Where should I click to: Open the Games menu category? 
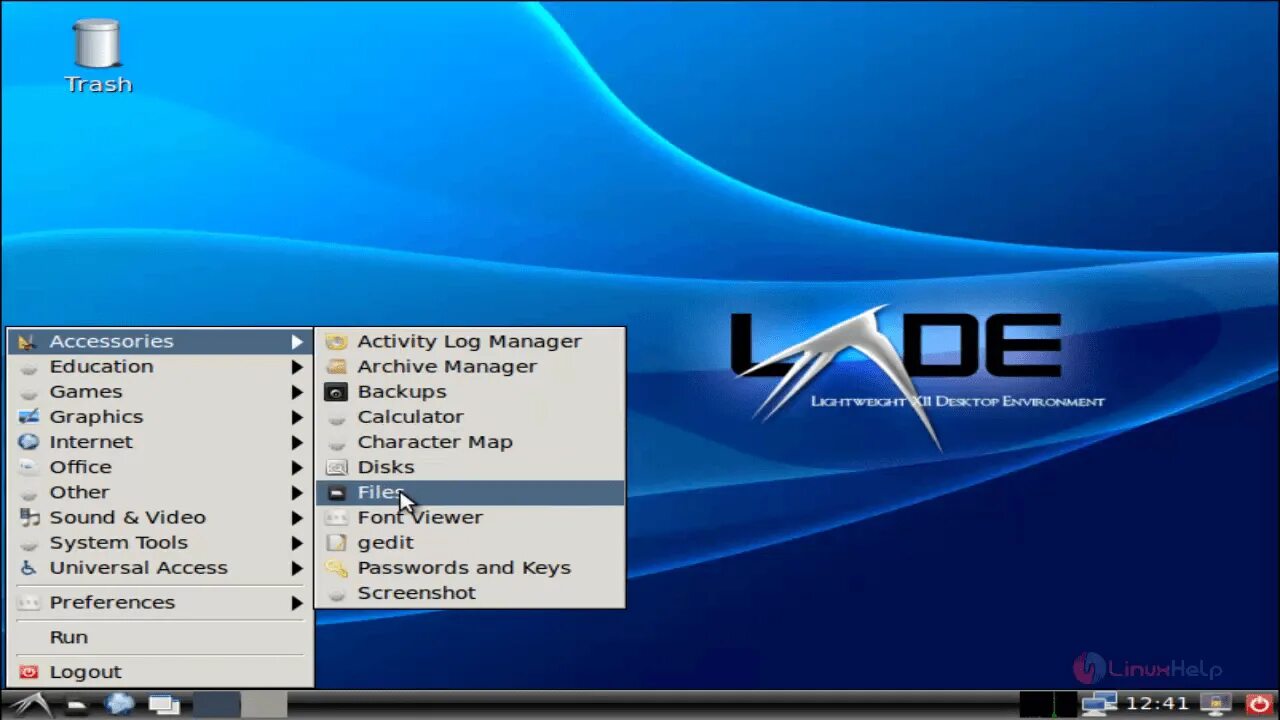pos(160,391)
